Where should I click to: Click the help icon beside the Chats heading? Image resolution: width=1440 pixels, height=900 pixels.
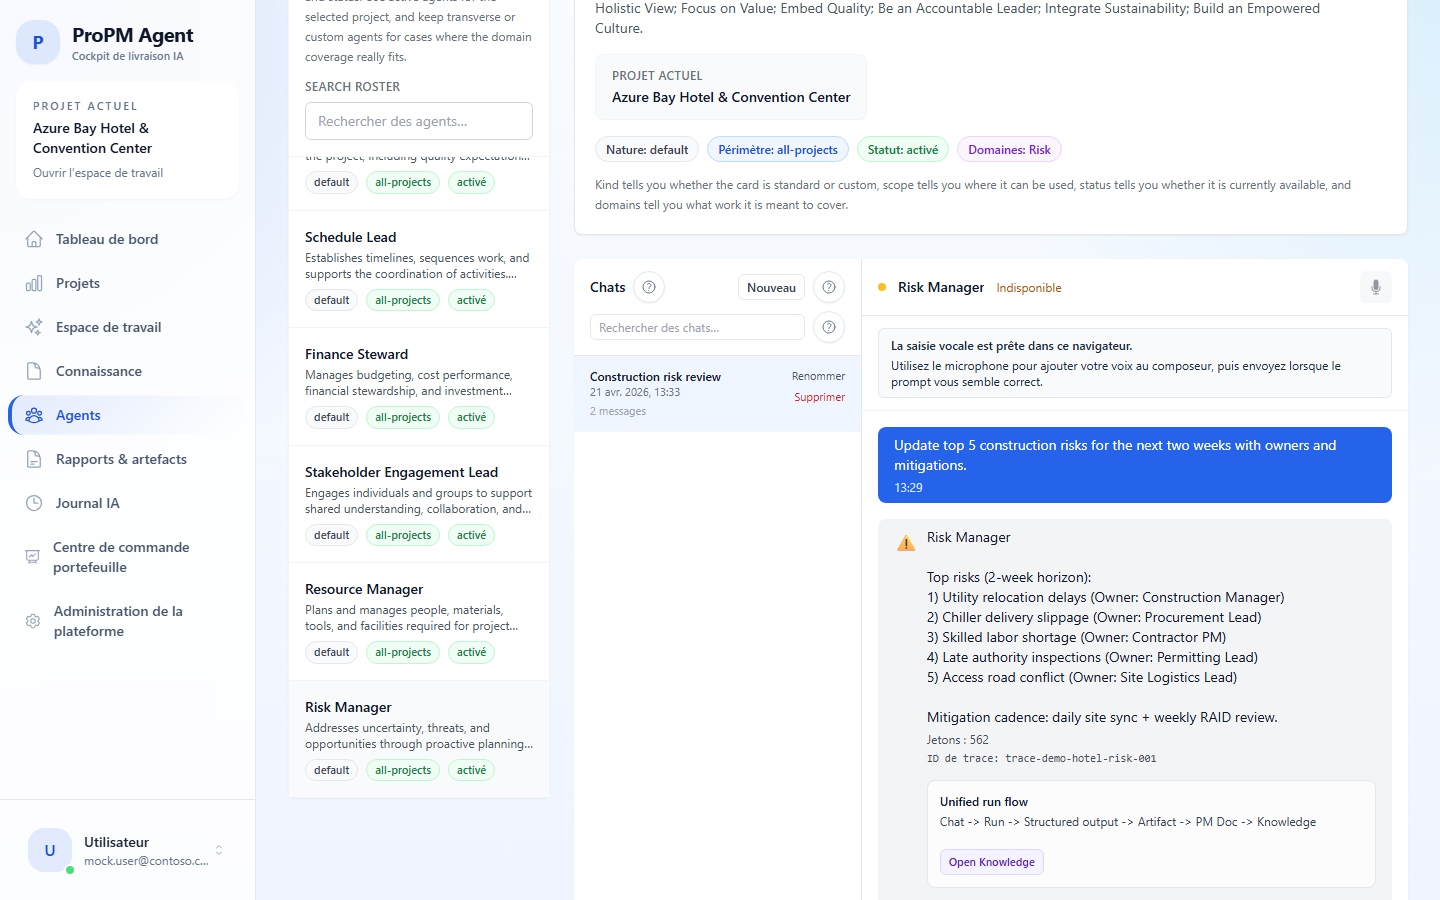[648, 287]
